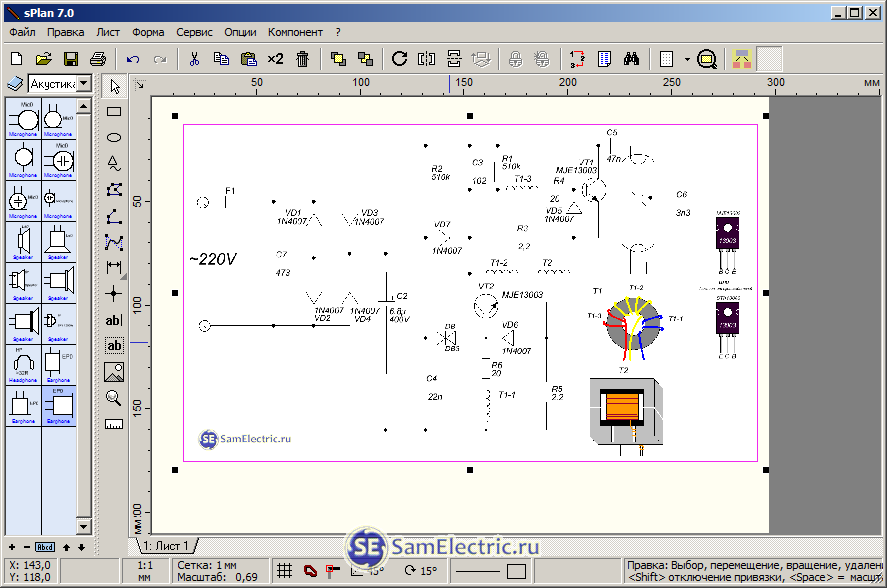Viewport: 887px width, 588px height.
Task: Open the Компонент menu
Action: pyautogui.click(x=295, y=32)
